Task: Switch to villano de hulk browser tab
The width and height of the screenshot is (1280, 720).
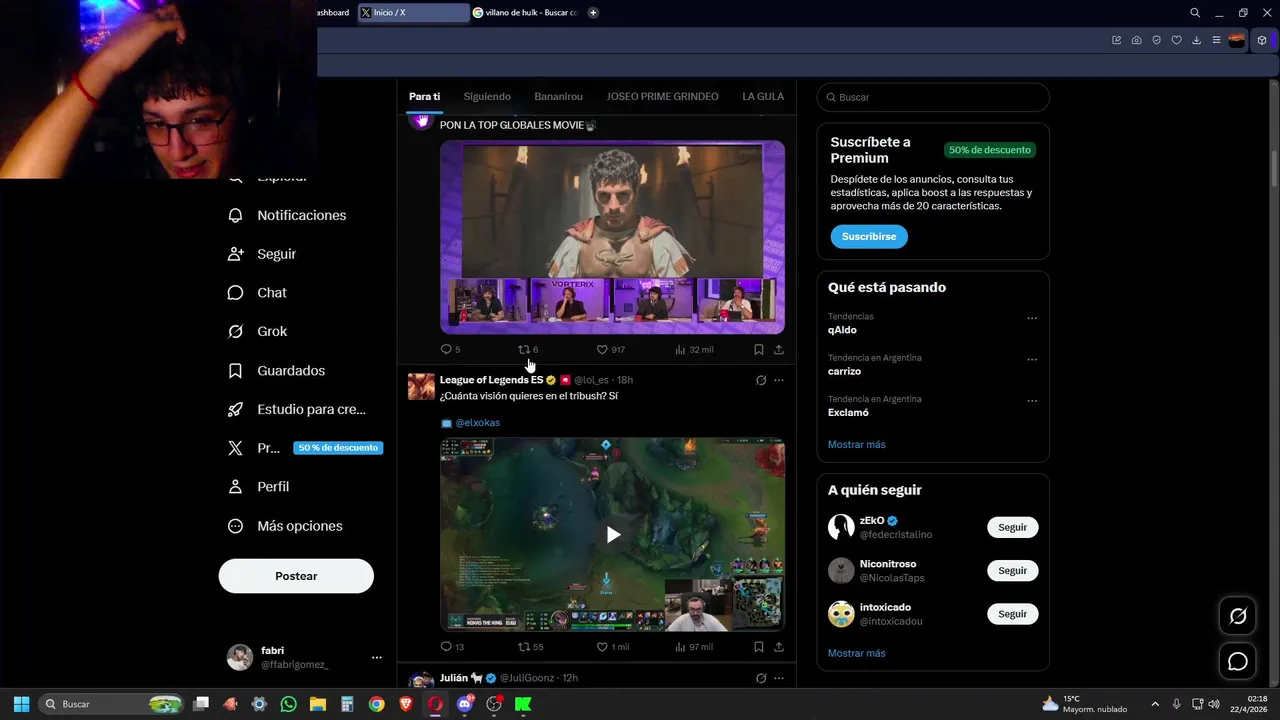Action: [x=525, y=13]
